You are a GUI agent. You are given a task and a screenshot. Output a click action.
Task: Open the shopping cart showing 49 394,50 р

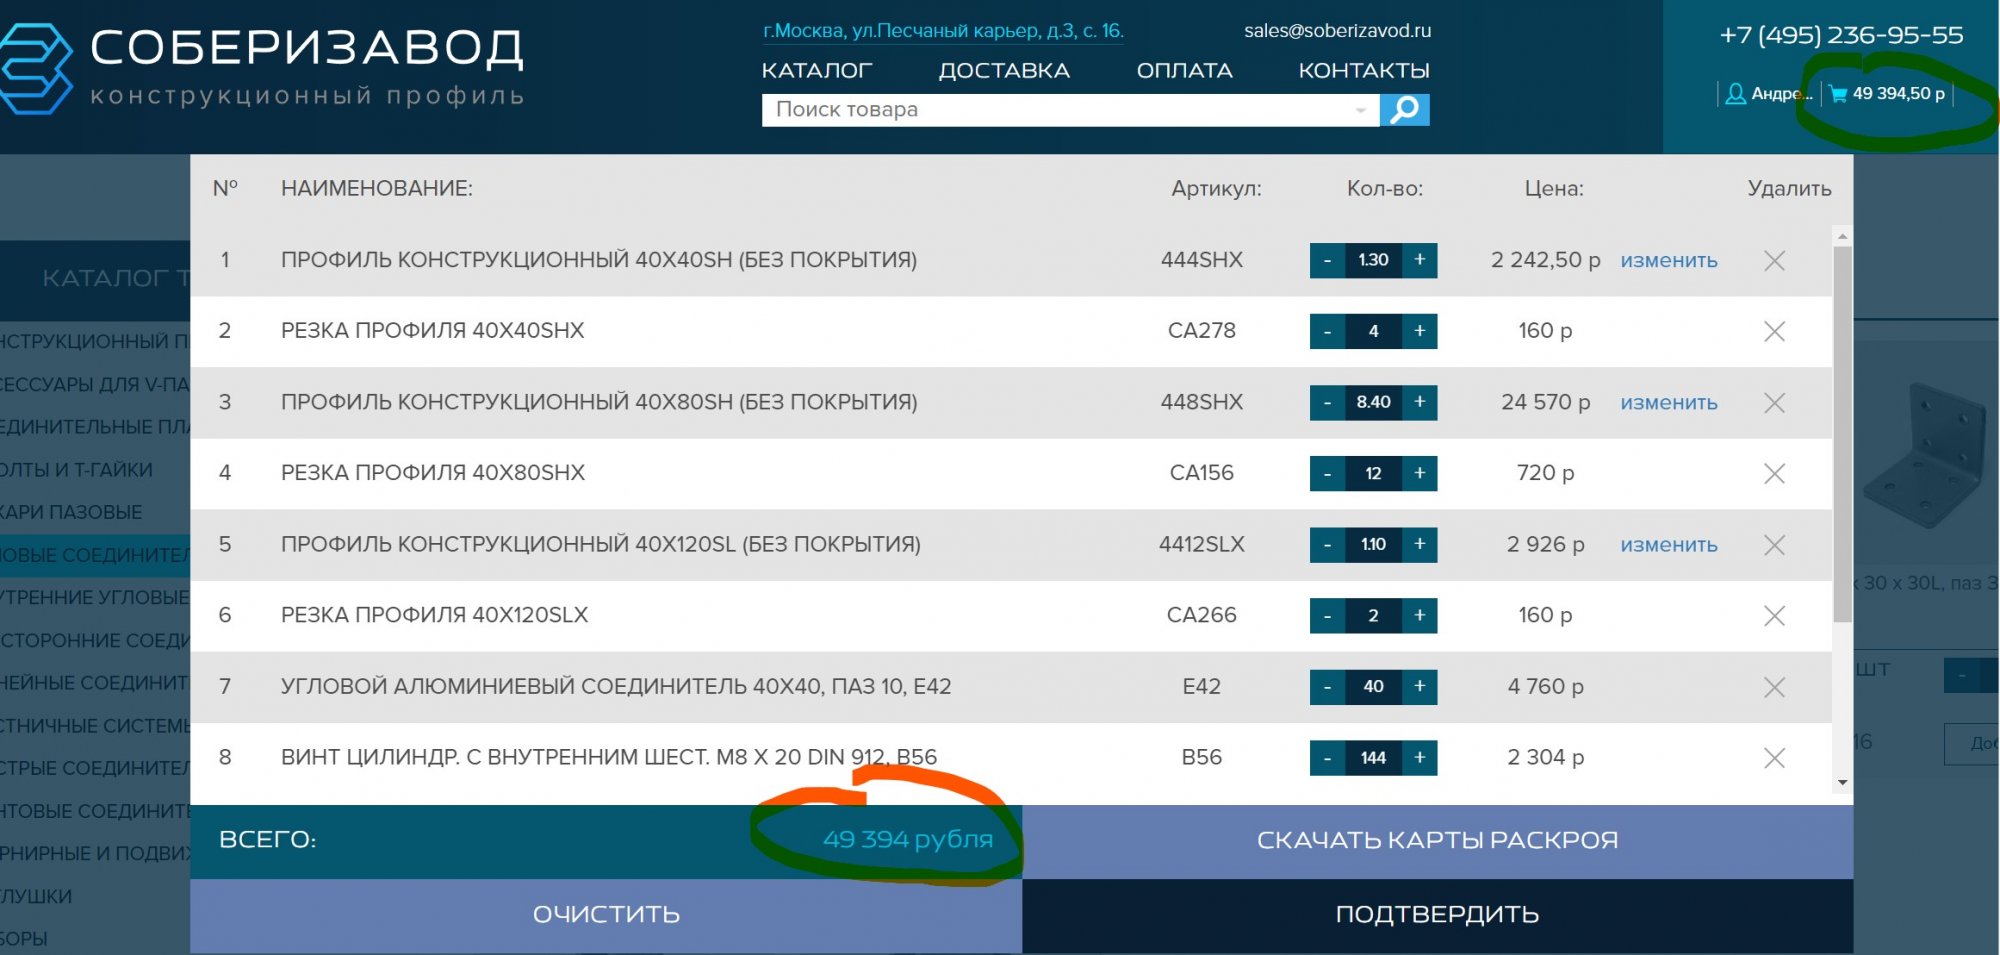[1886, 94]
